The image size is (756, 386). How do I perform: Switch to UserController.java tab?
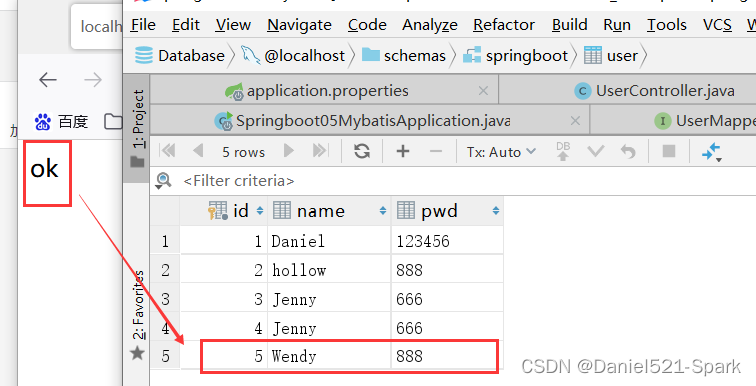coord(655,91)
